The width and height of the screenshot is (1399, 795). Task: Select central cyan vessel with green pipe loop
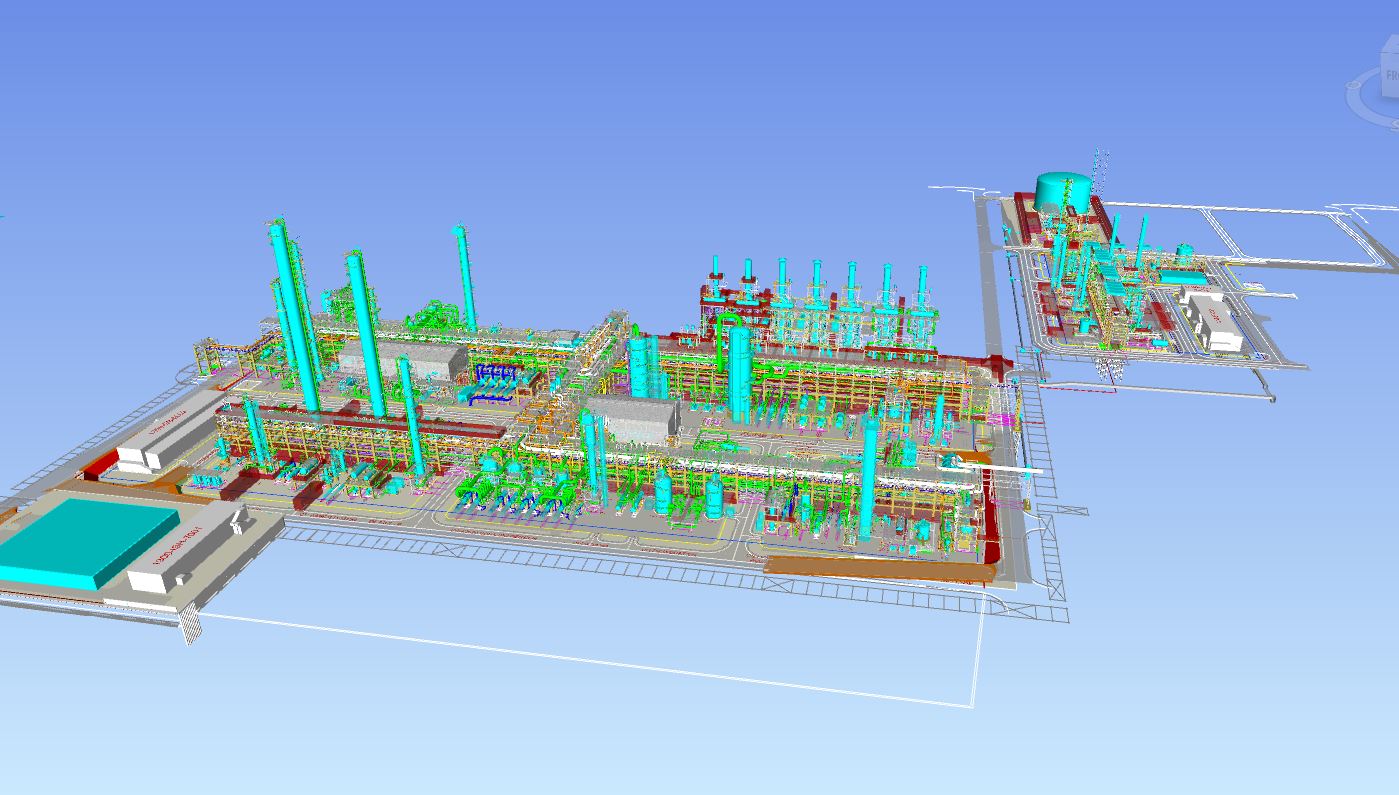click(x=739, y=370)
